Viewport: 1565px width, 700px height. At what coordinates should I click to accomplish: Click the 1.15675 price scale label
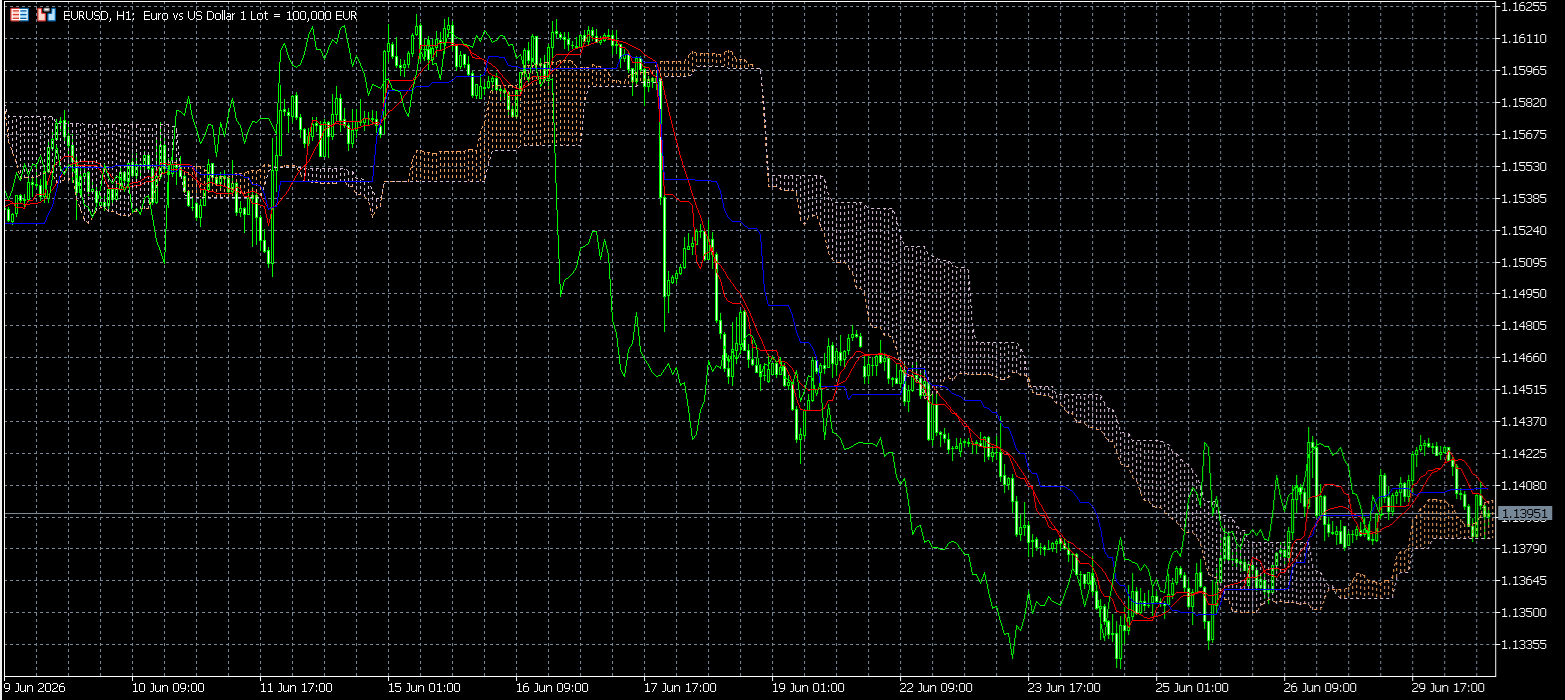pyautogui.click(x=1525, y=134)
